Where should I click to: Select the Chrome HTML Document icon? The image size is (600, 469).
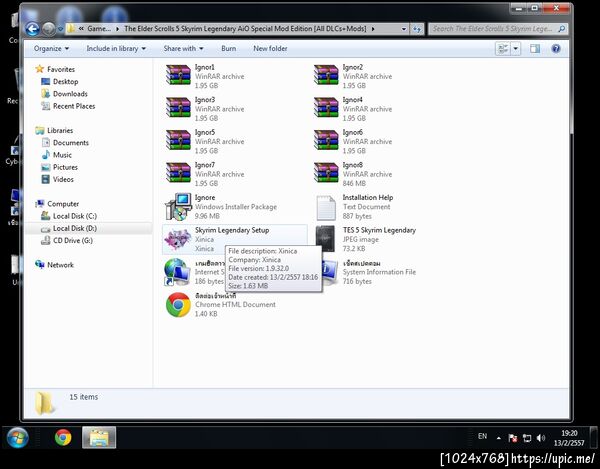click(178, 305)
